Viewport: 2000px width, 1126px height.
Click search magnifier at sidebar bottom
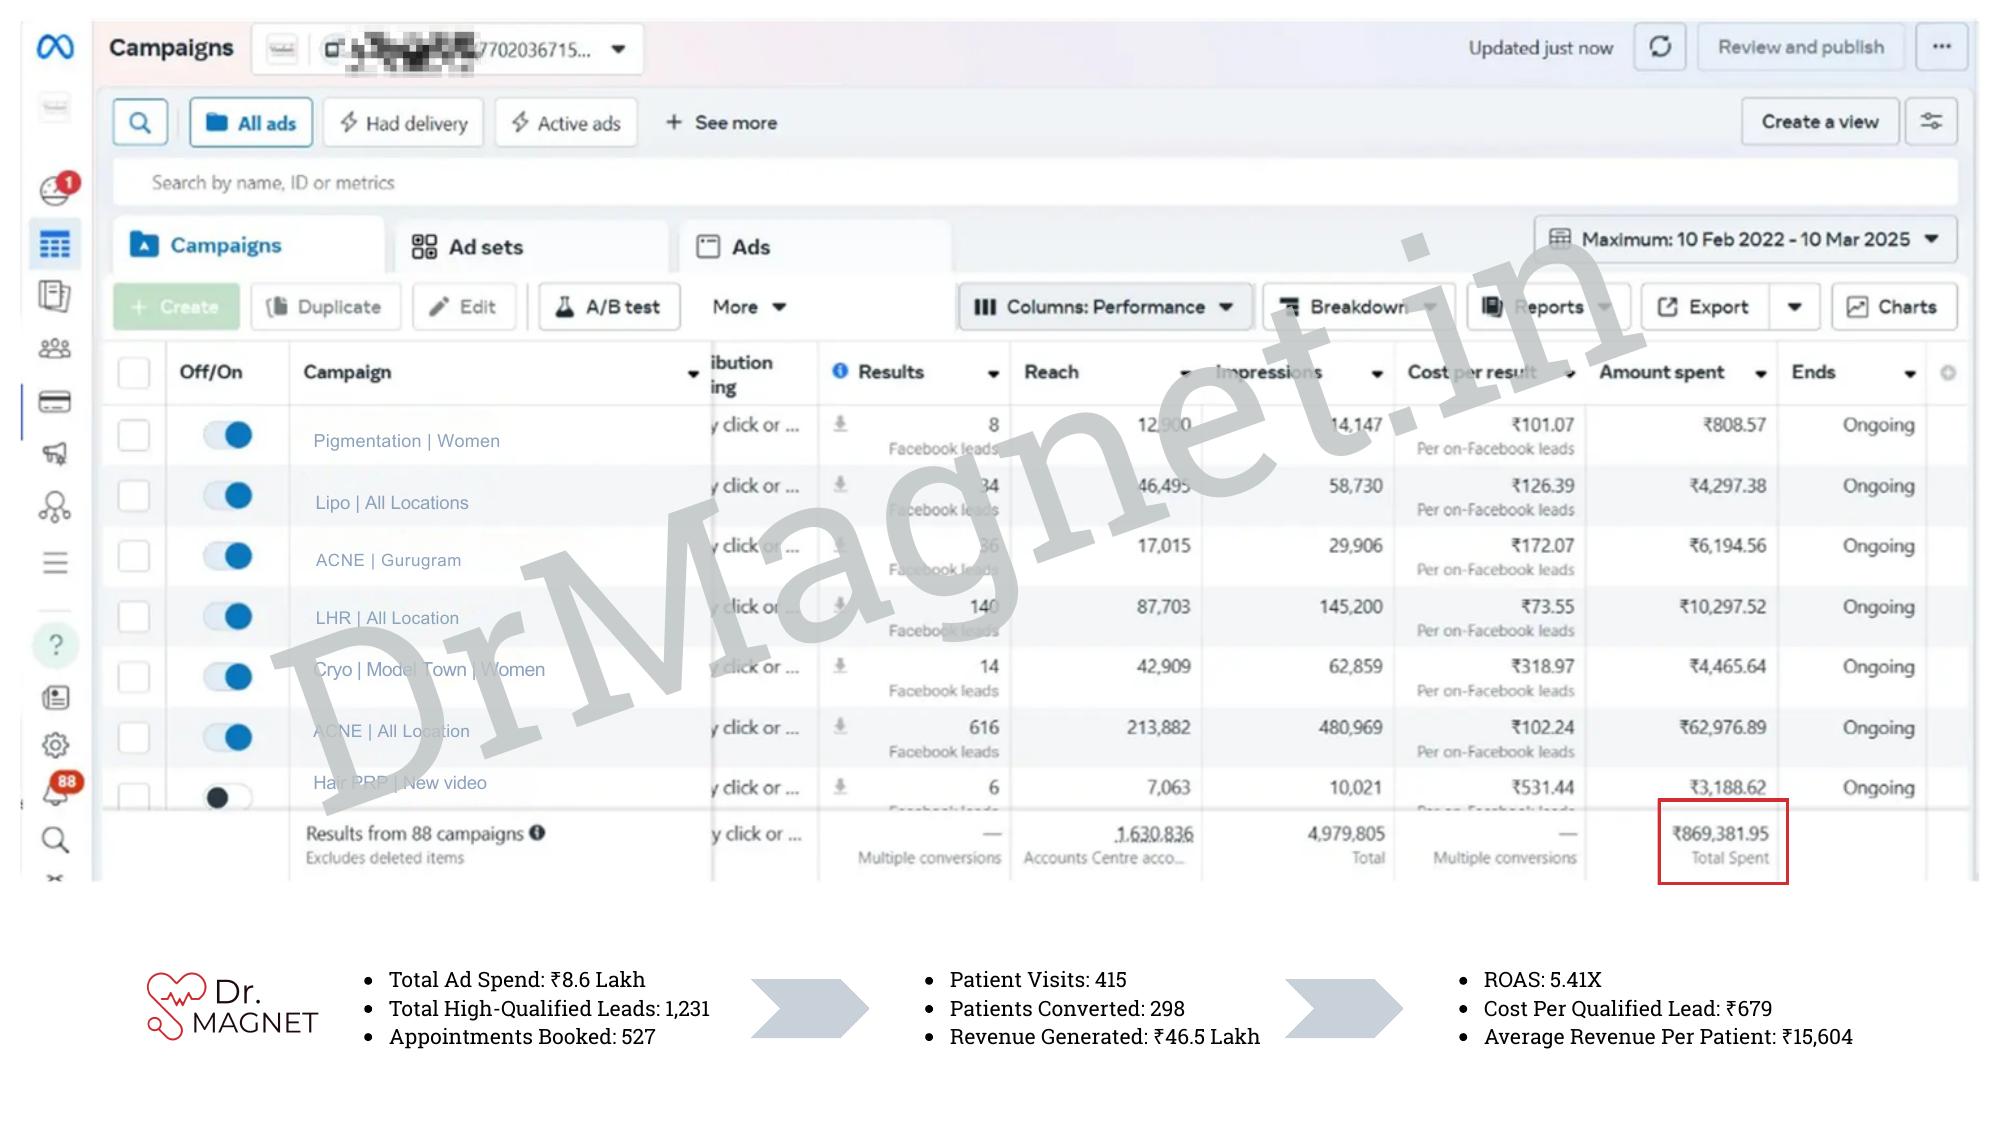coord(55,840)
